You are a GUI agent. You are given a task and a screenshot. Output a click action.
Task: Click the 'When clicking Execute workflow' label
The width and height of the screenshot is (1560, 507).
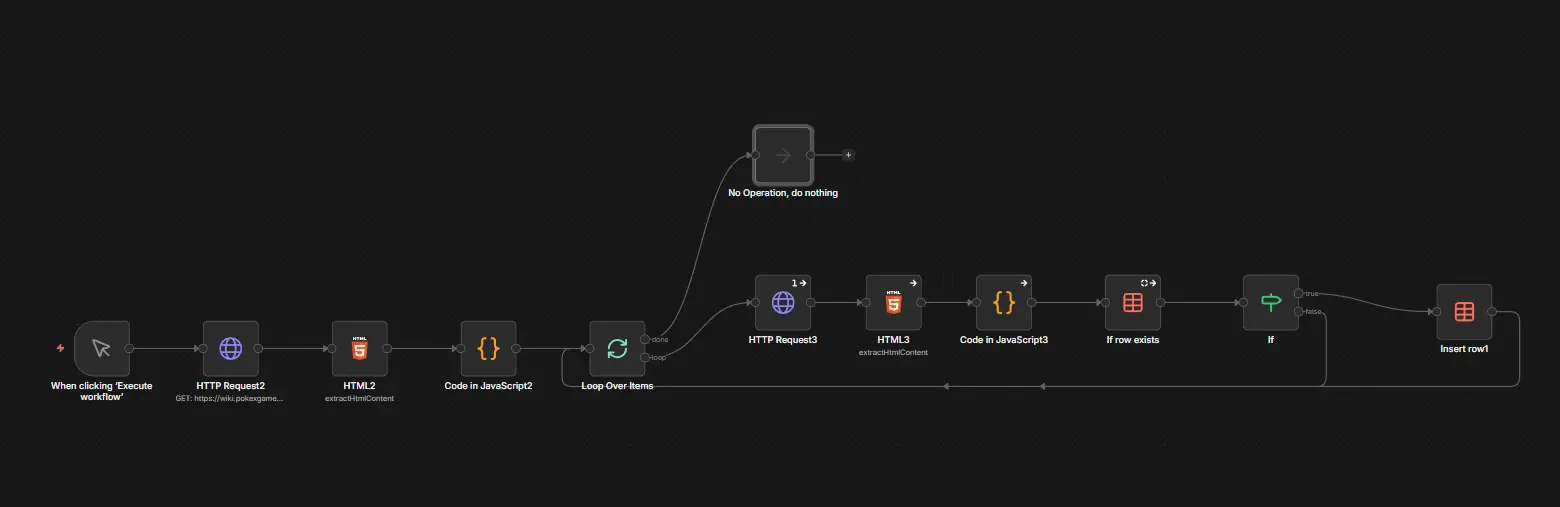pyautogui.click(x=101, y=391)
